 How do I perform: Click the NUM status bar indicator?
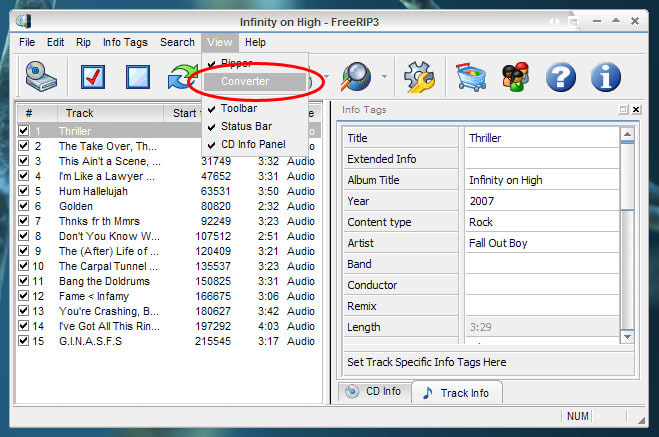point(577,416)
